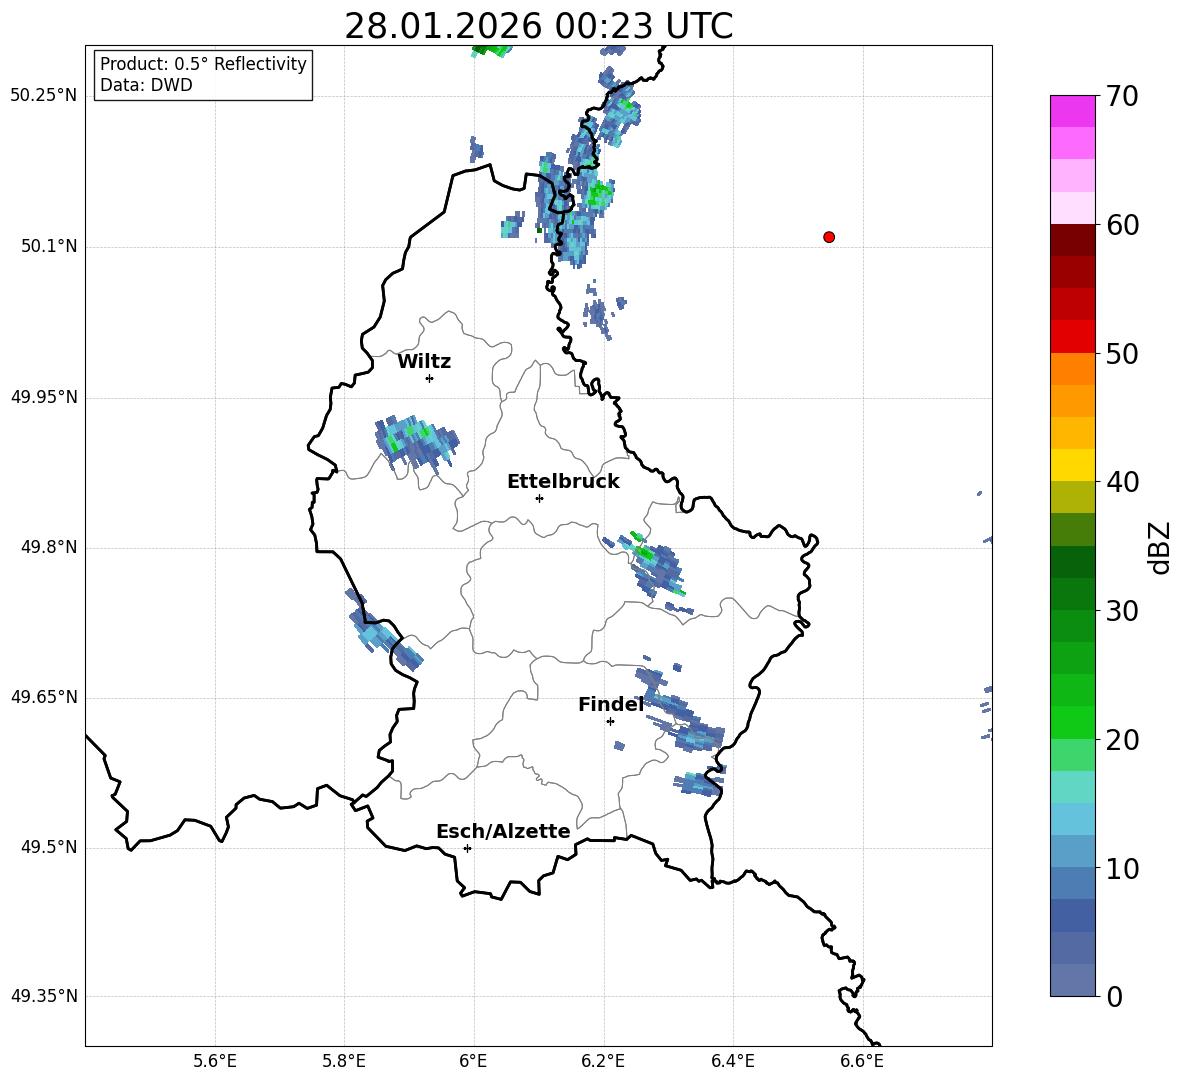Click the 49.5°N latitude label
The width and height of the screenshot is (1184, 1081).
coord(49,847)
